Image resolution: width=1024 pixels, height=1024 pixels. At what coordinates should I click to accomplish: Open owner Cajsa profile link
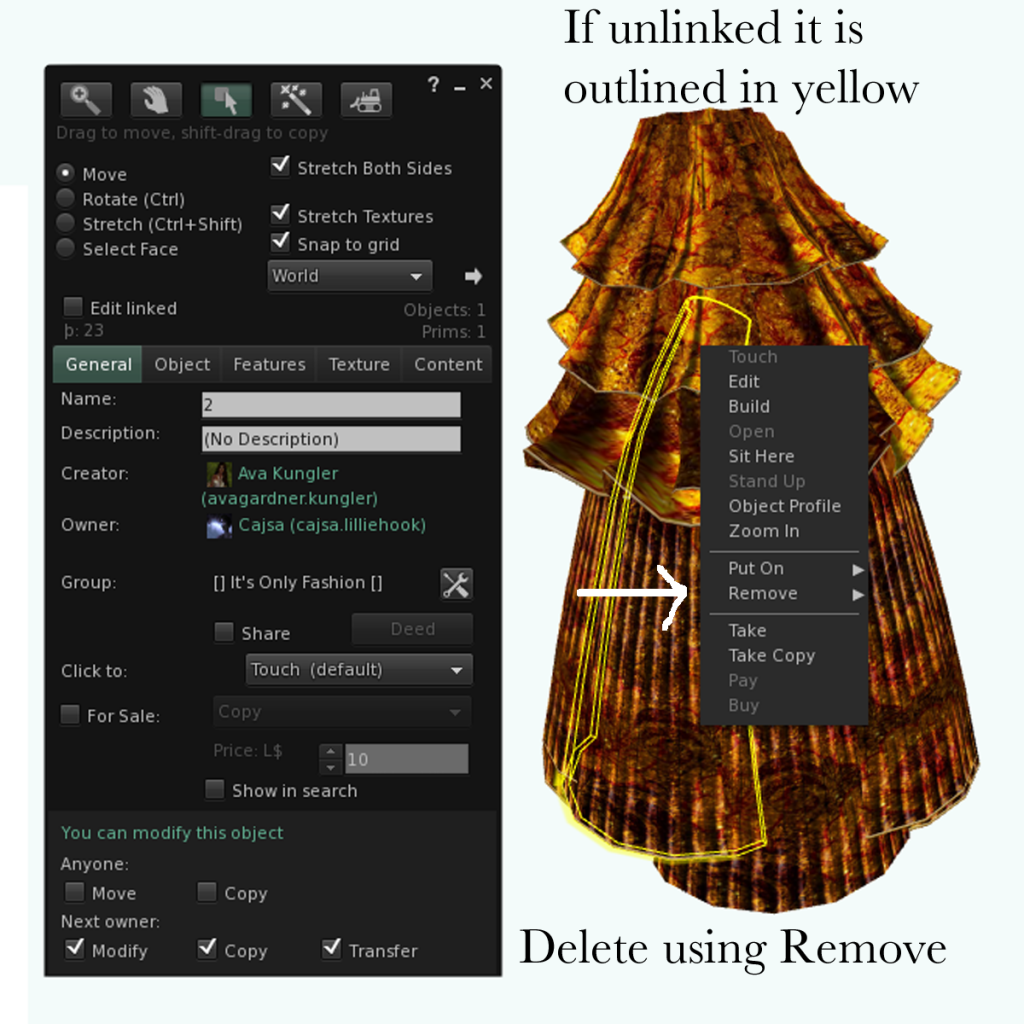click(x=330, y=525)
